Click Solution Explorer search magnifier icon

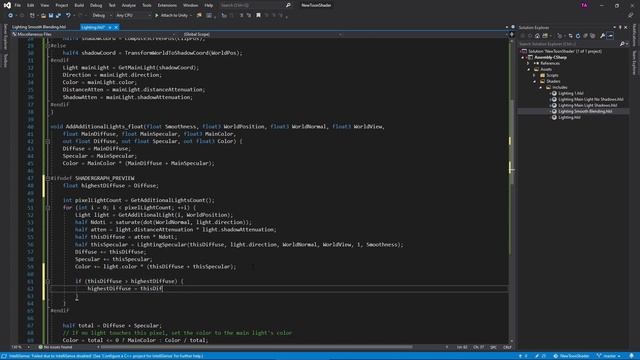coord(622,44)
